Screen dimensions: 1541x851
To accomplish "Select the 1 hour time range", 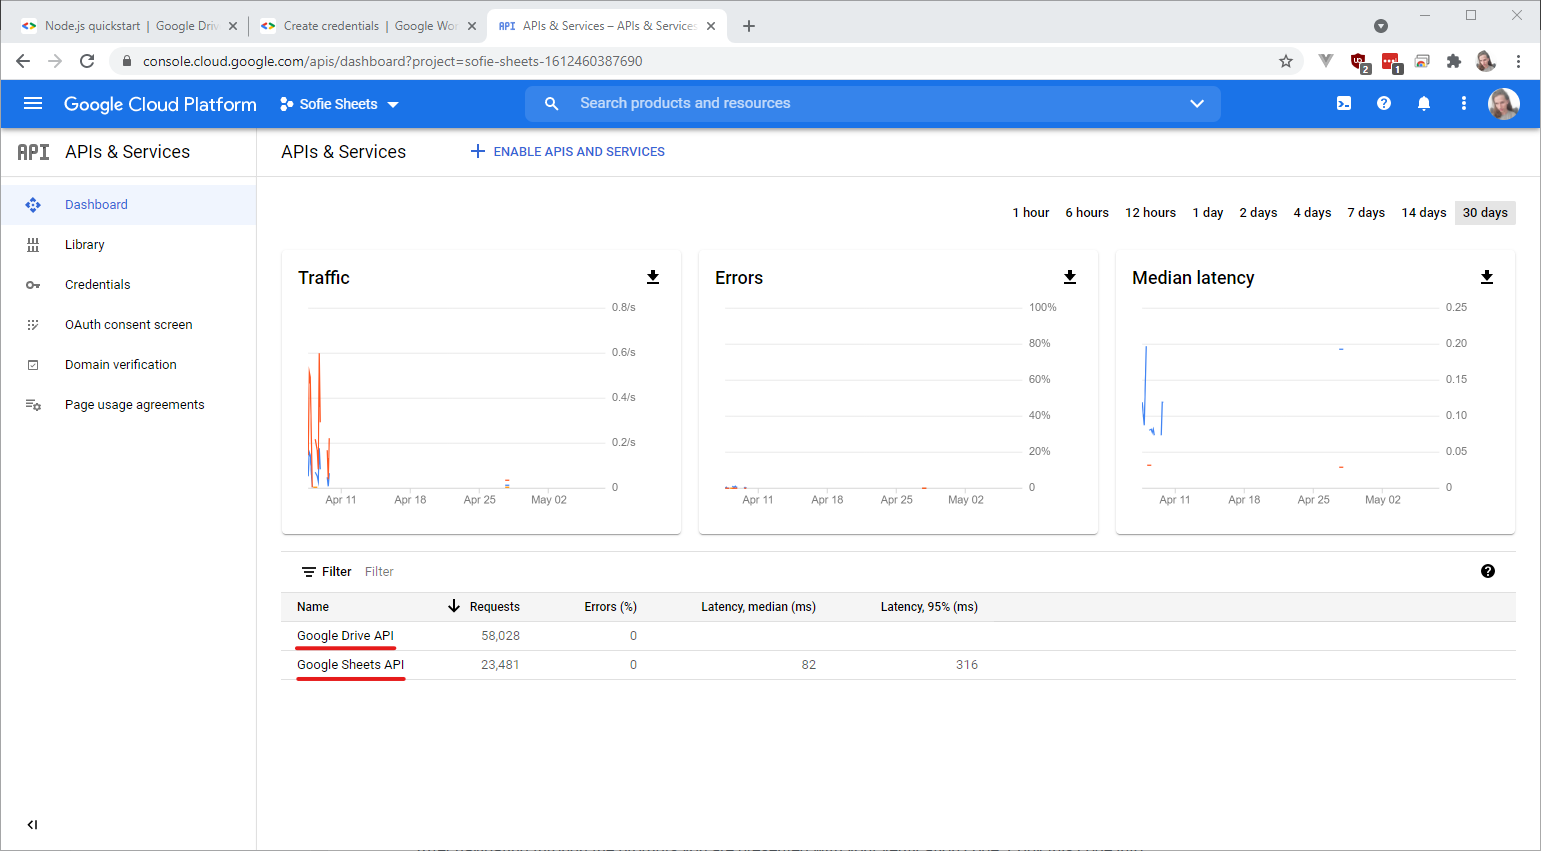I will tap(1031, 213).
